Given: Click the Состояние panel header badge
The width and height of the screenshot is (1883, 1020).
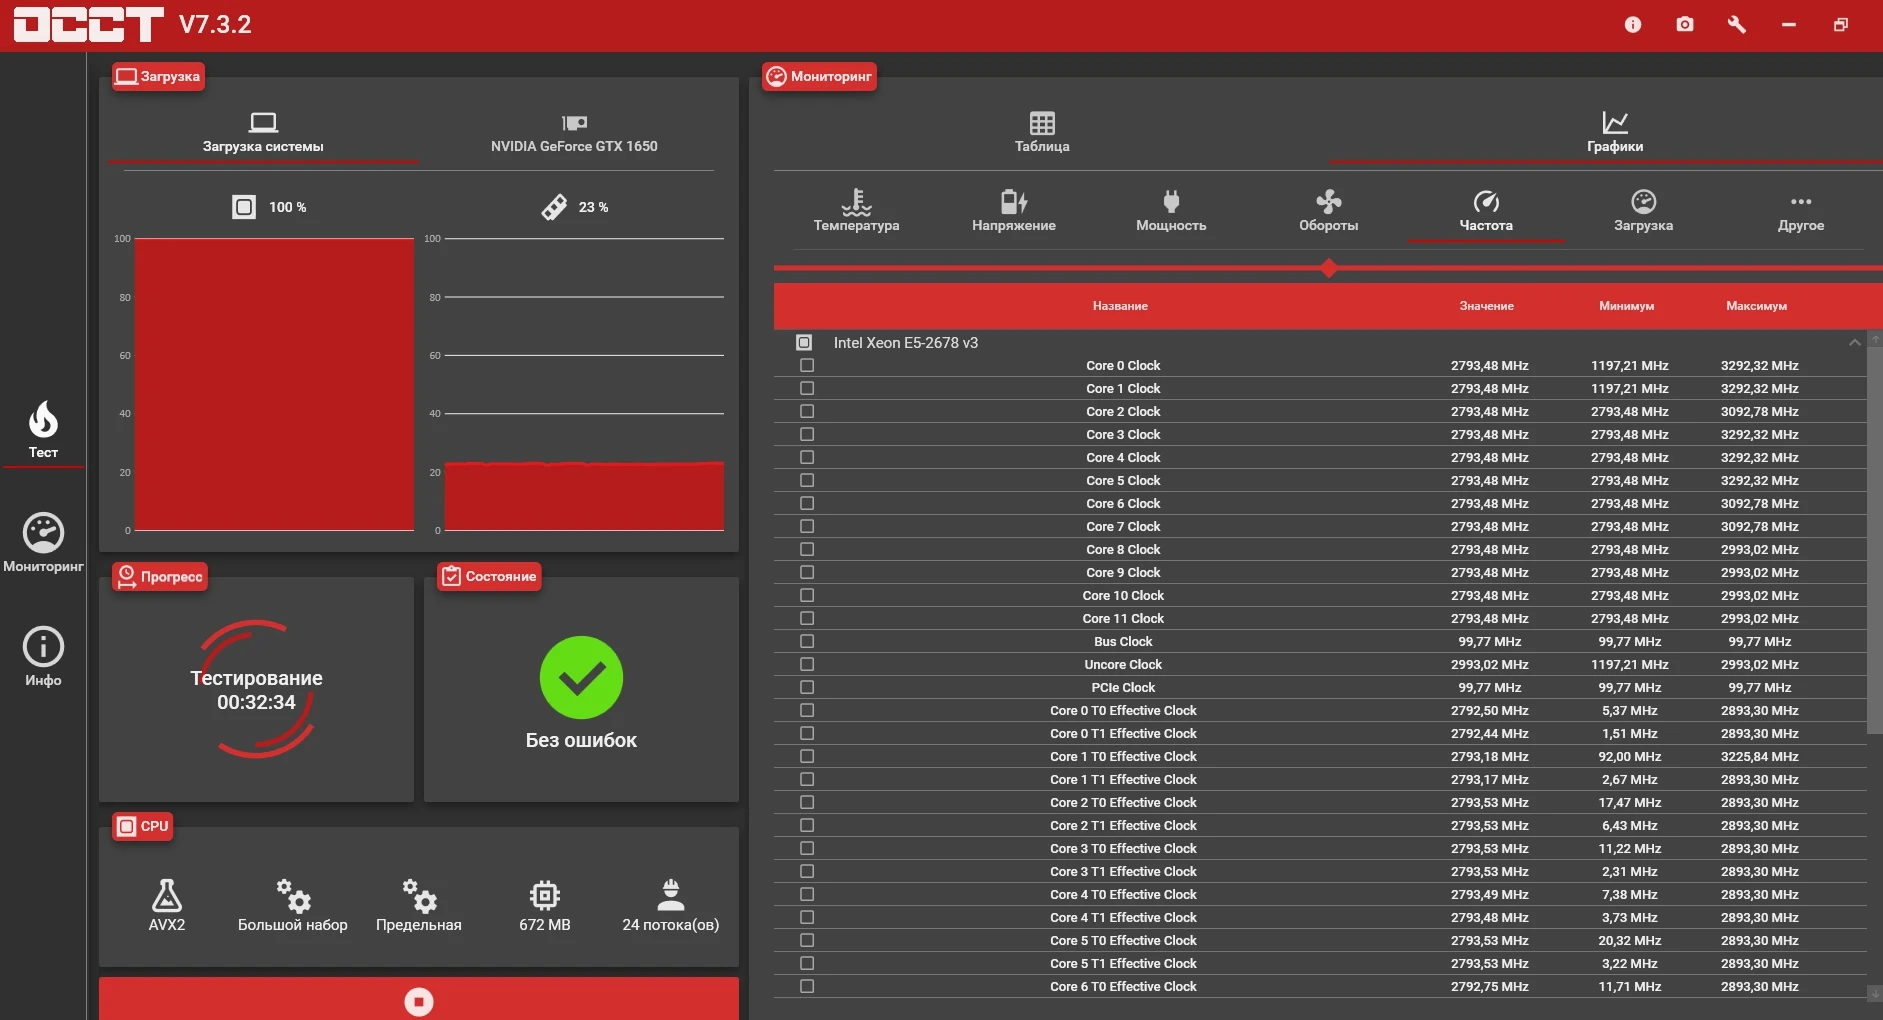Looking at the screenshot, I should click(x=490, y=576).
